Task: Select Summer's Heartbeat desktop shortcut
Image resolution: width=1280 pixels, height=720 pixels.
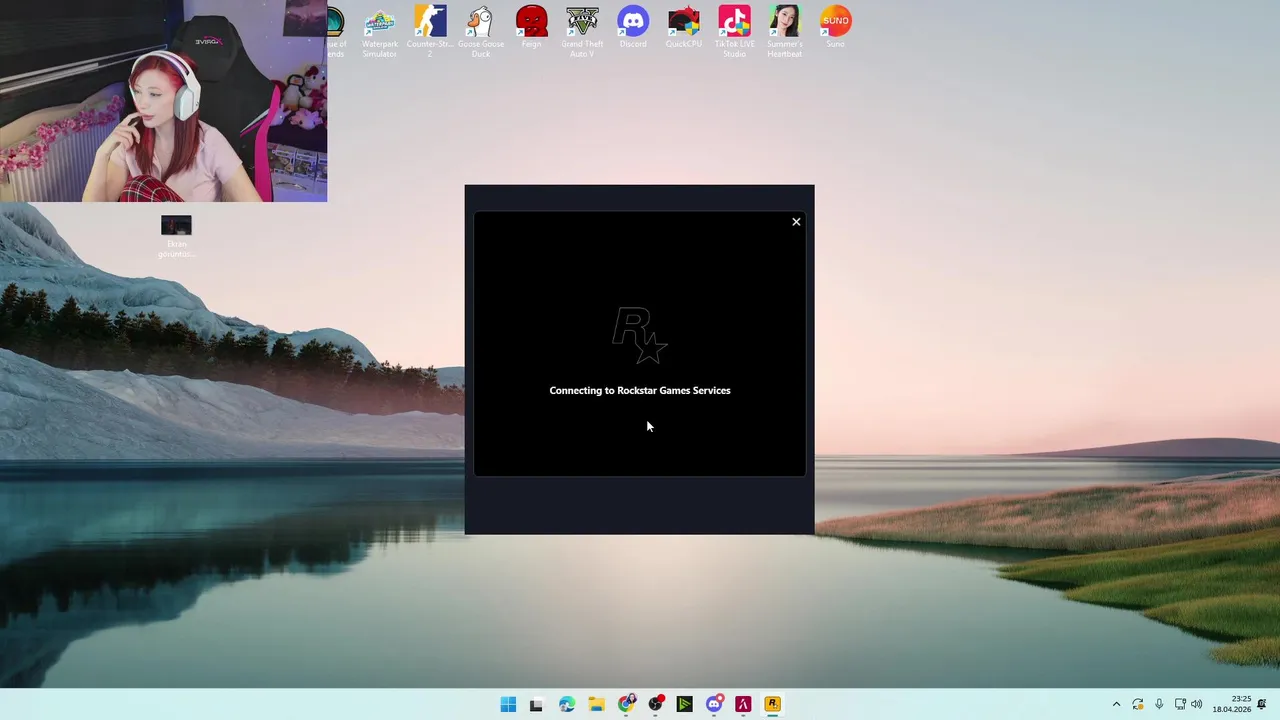Action: click(x=785, y=32)
